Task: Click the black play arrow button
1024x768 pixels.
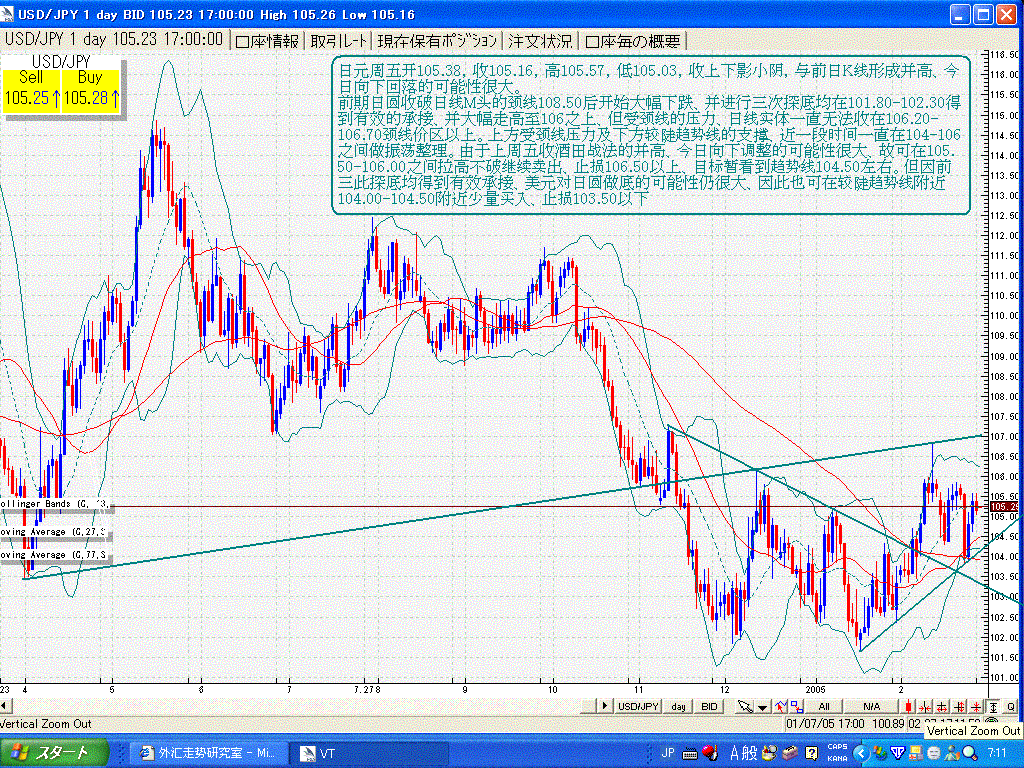Action: (x=603, y=707)
